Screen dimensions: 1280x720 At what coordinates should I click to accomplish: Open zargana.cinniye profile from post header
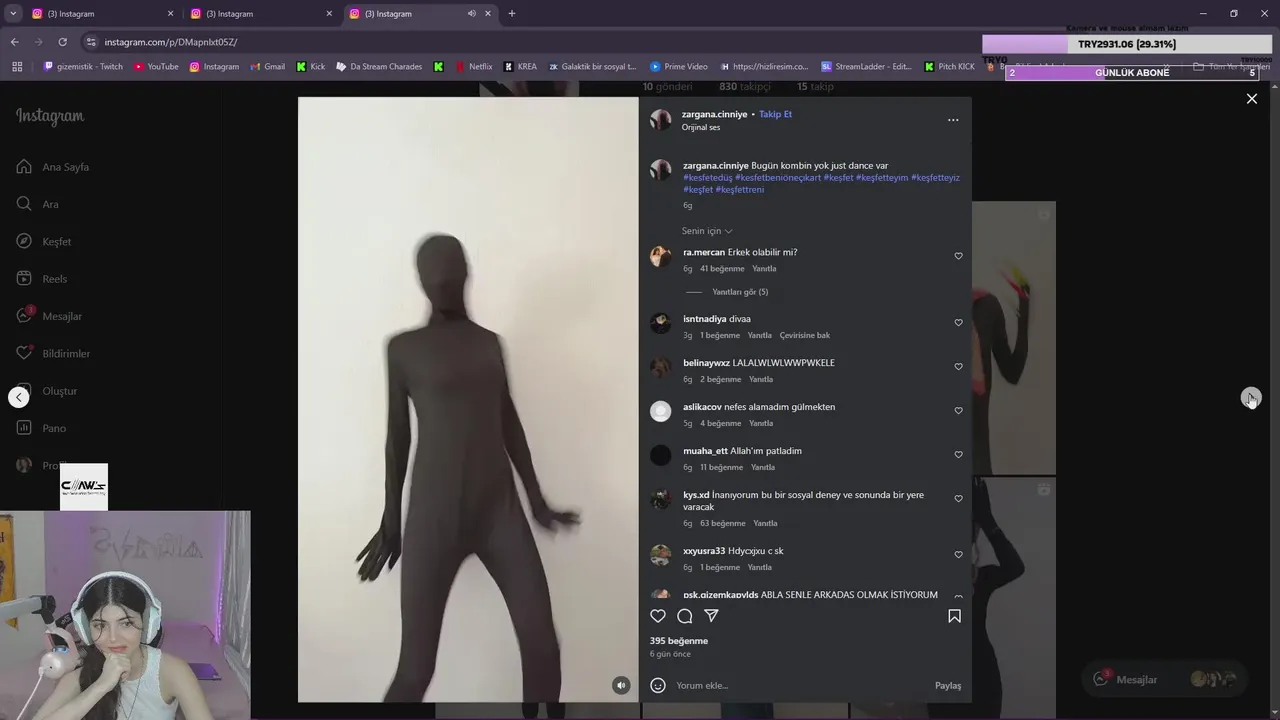(715, 114)
